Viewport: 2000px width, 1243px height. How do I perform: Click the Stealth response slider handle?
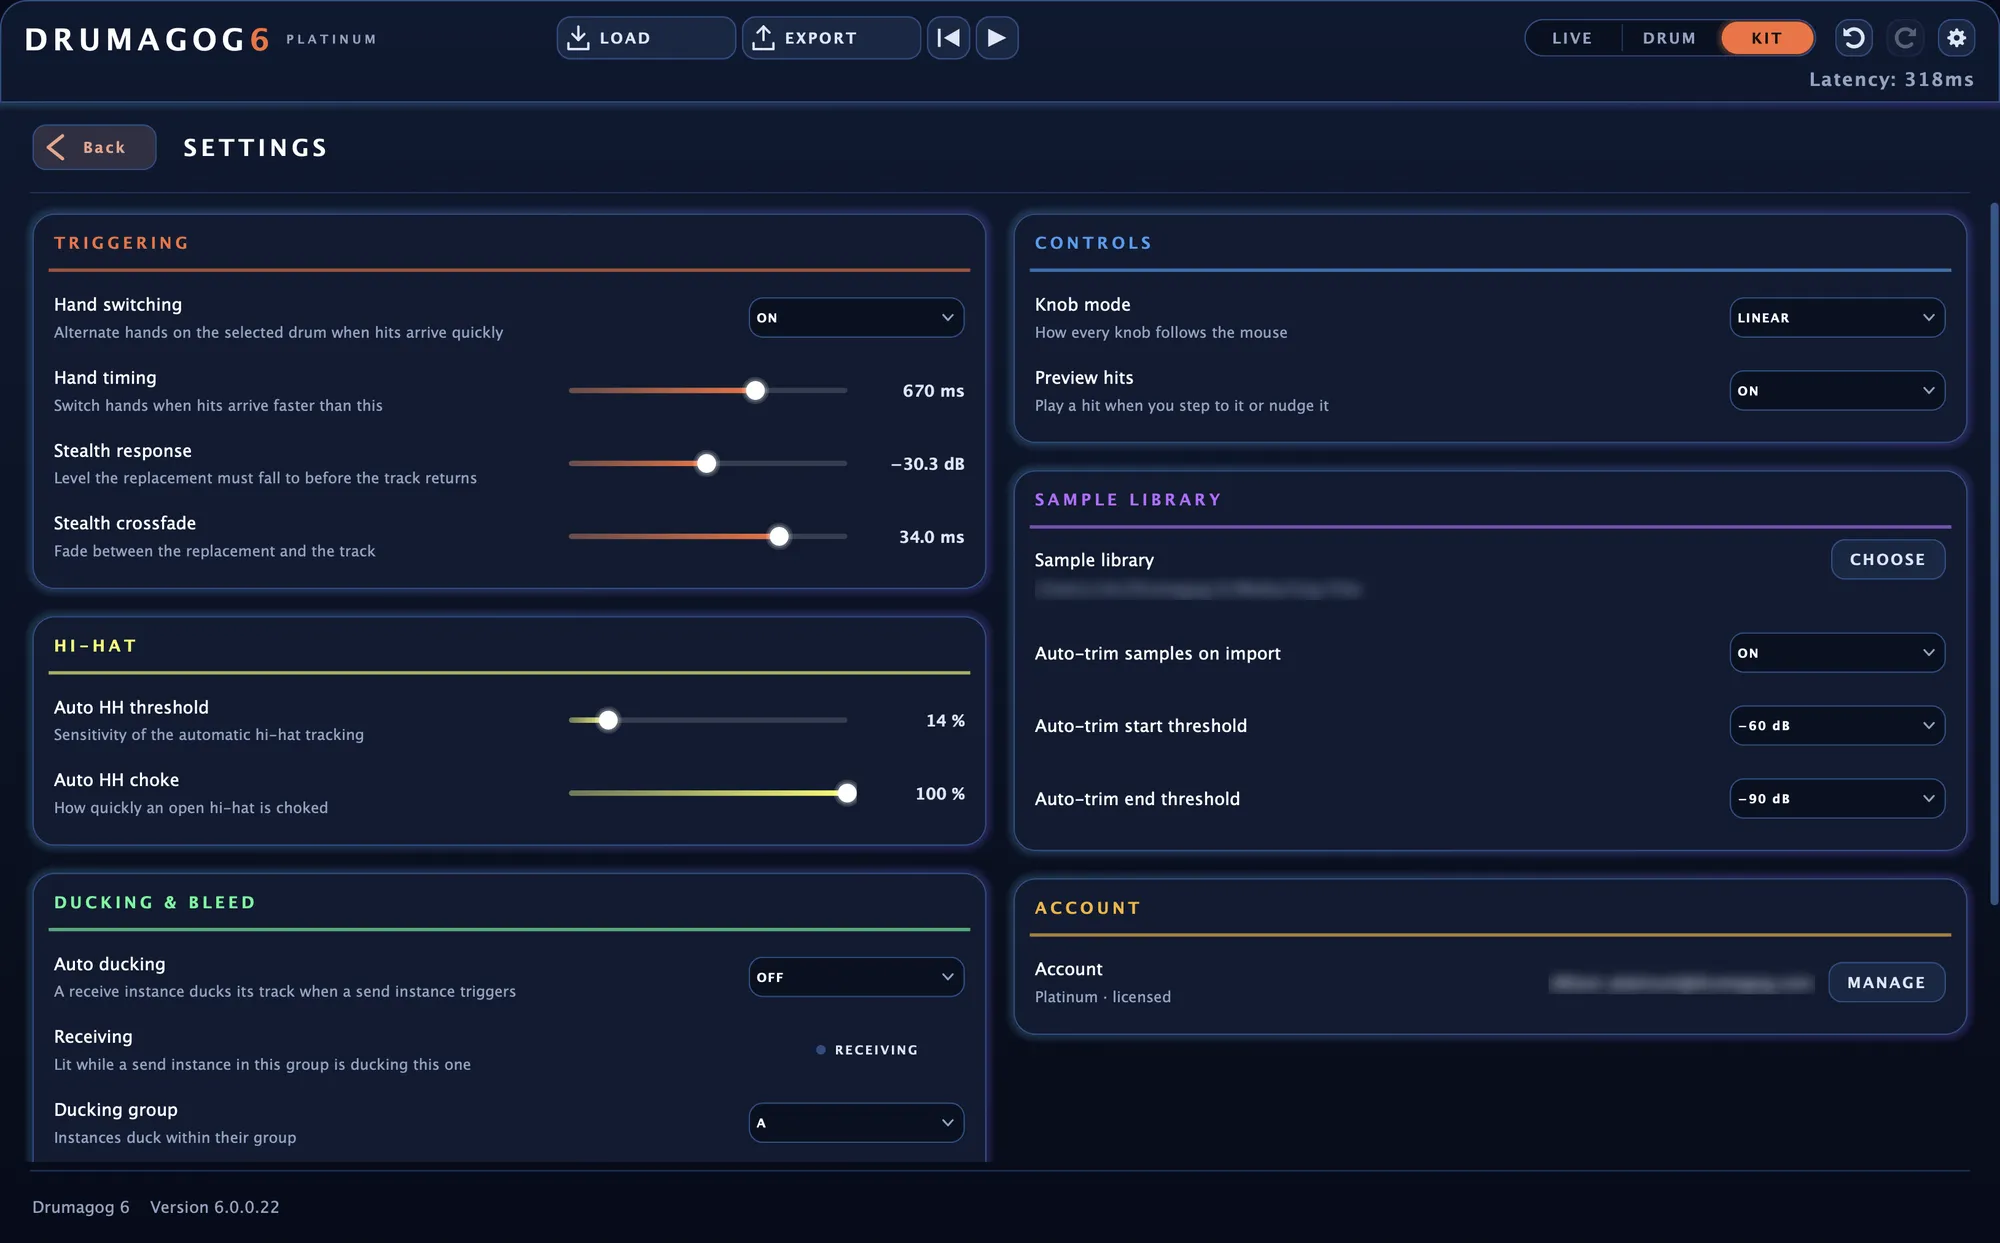707,463
